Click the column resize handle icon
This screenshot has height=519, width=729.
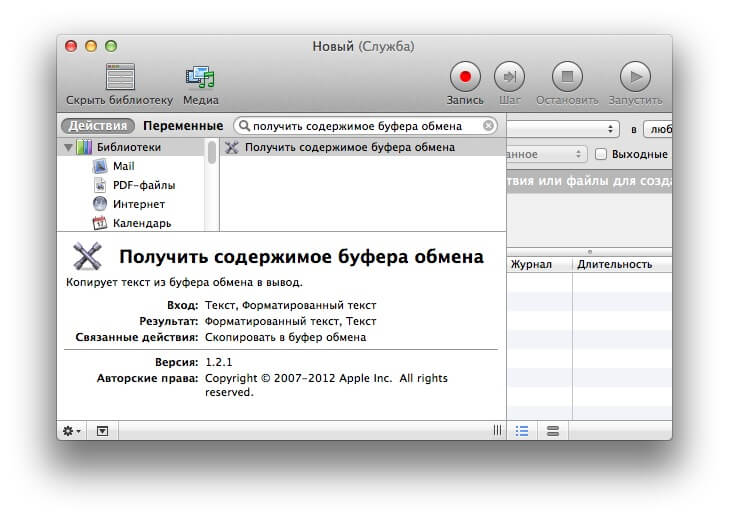[x=497, y=431]
